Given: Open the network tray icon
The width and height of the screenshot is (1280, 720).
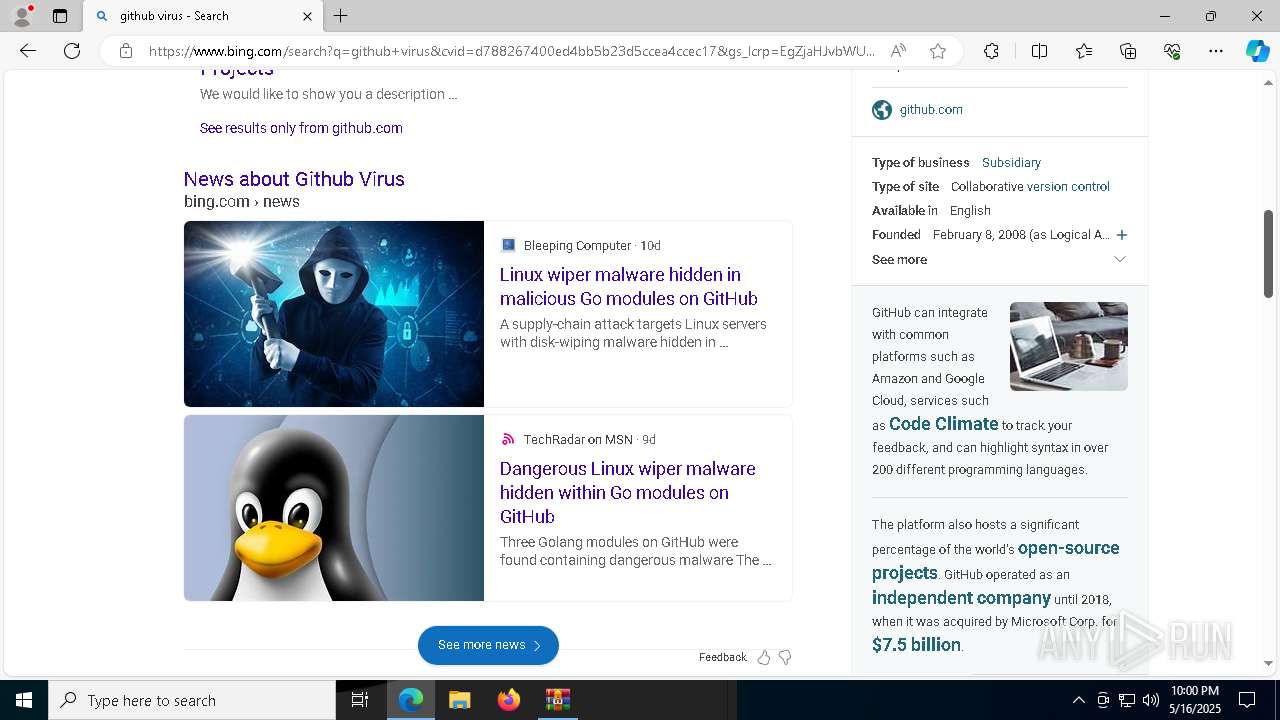Looking at the screenshot, I should point(1127,700).
